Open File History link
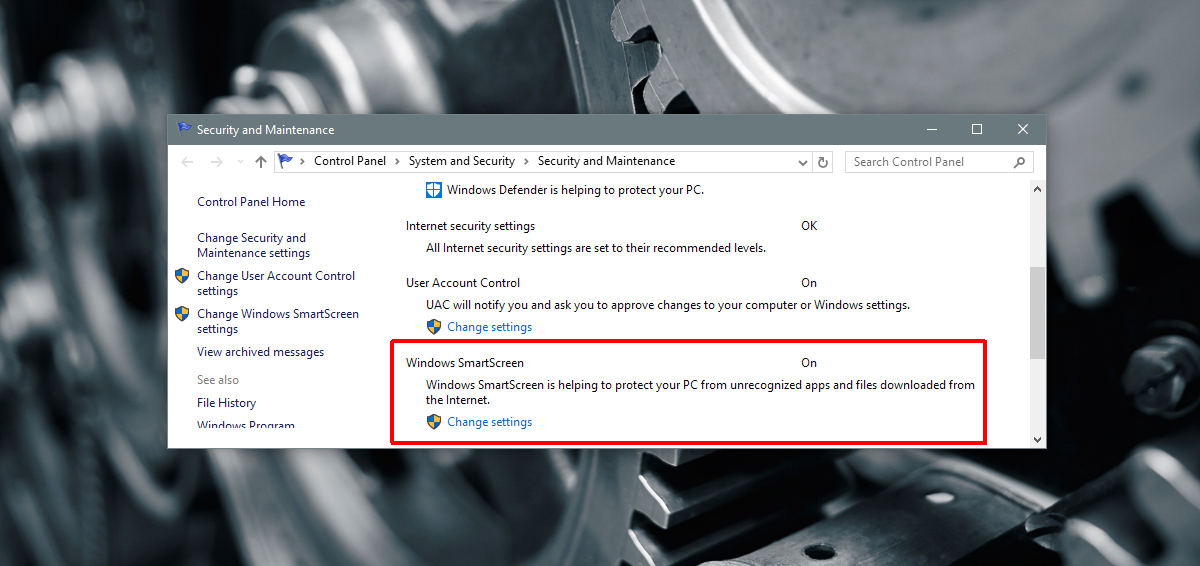 tap(227, 403)
